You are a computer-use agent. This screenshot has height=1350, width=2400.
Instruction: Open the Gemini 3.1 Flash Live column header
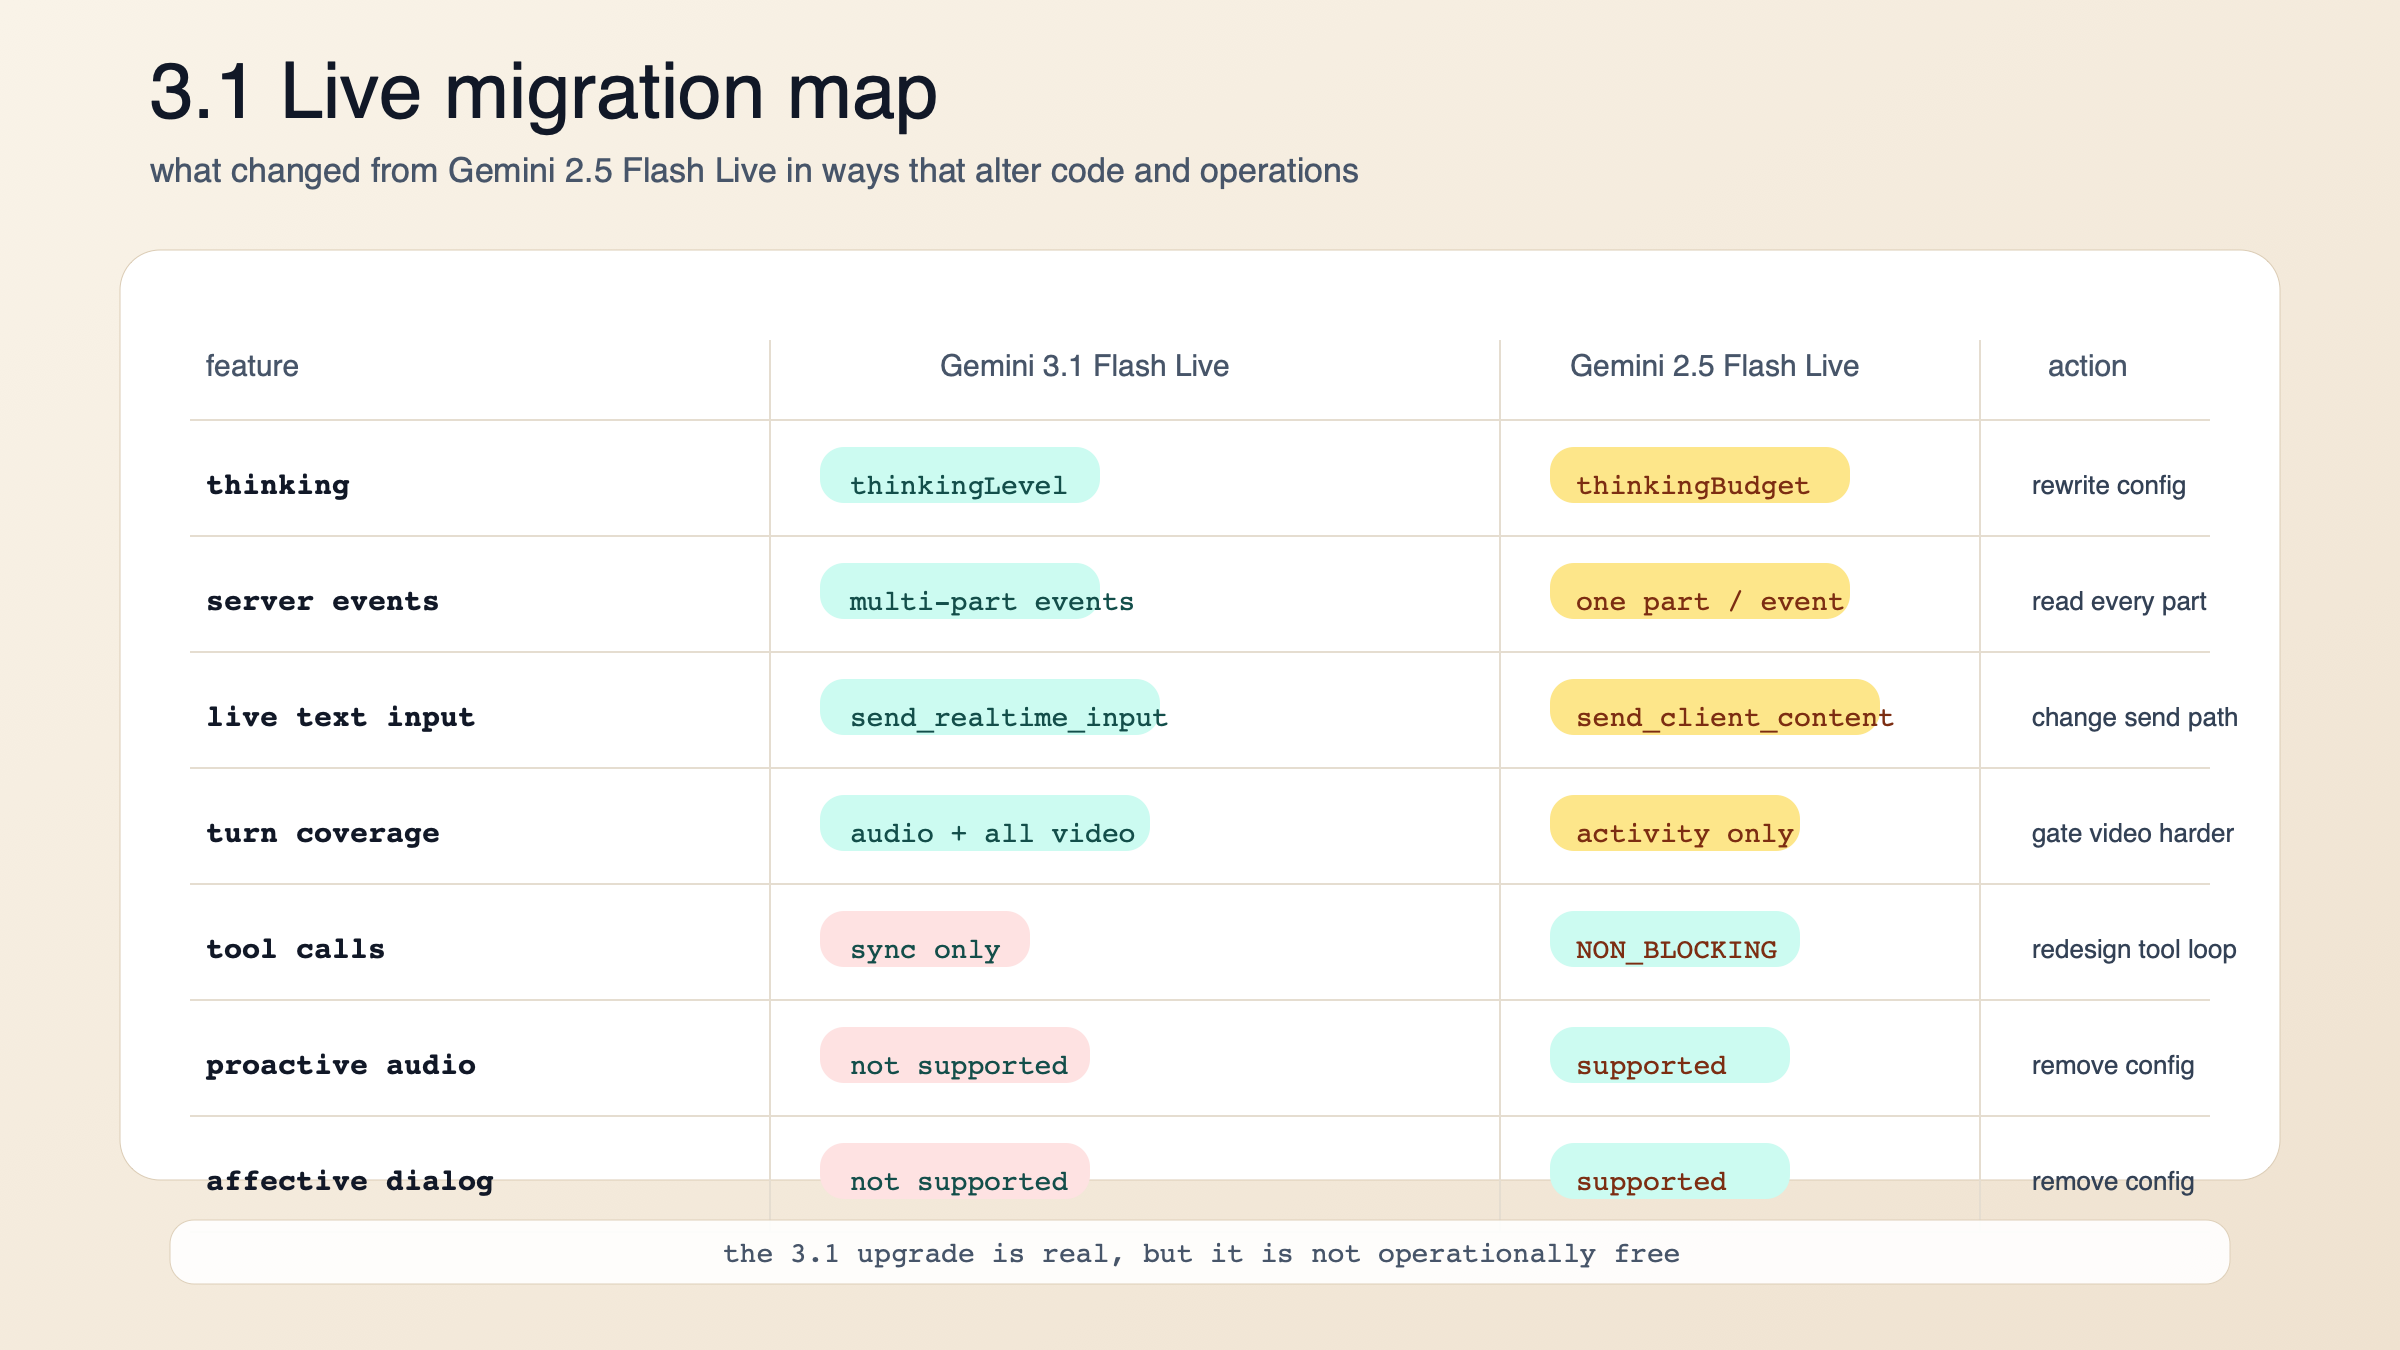coord(1084,366)
